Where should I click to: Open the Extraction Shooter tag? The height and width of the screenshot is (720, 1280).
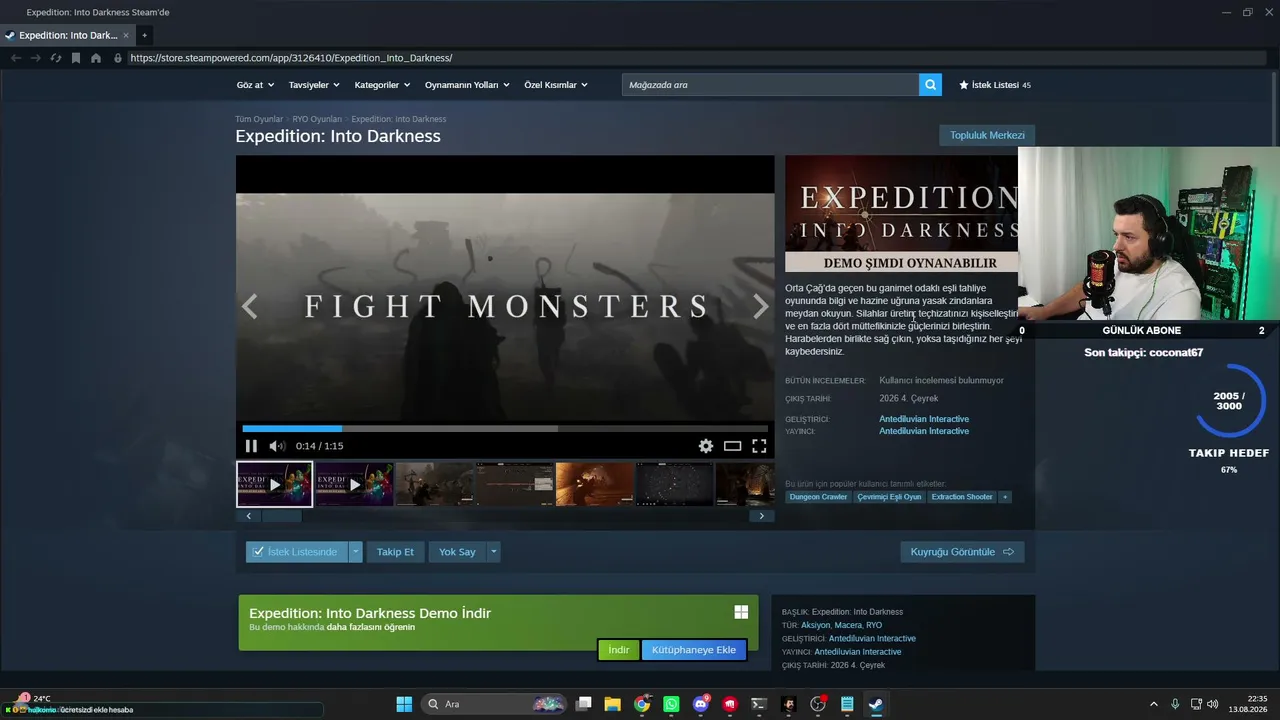tap(962, 497)
